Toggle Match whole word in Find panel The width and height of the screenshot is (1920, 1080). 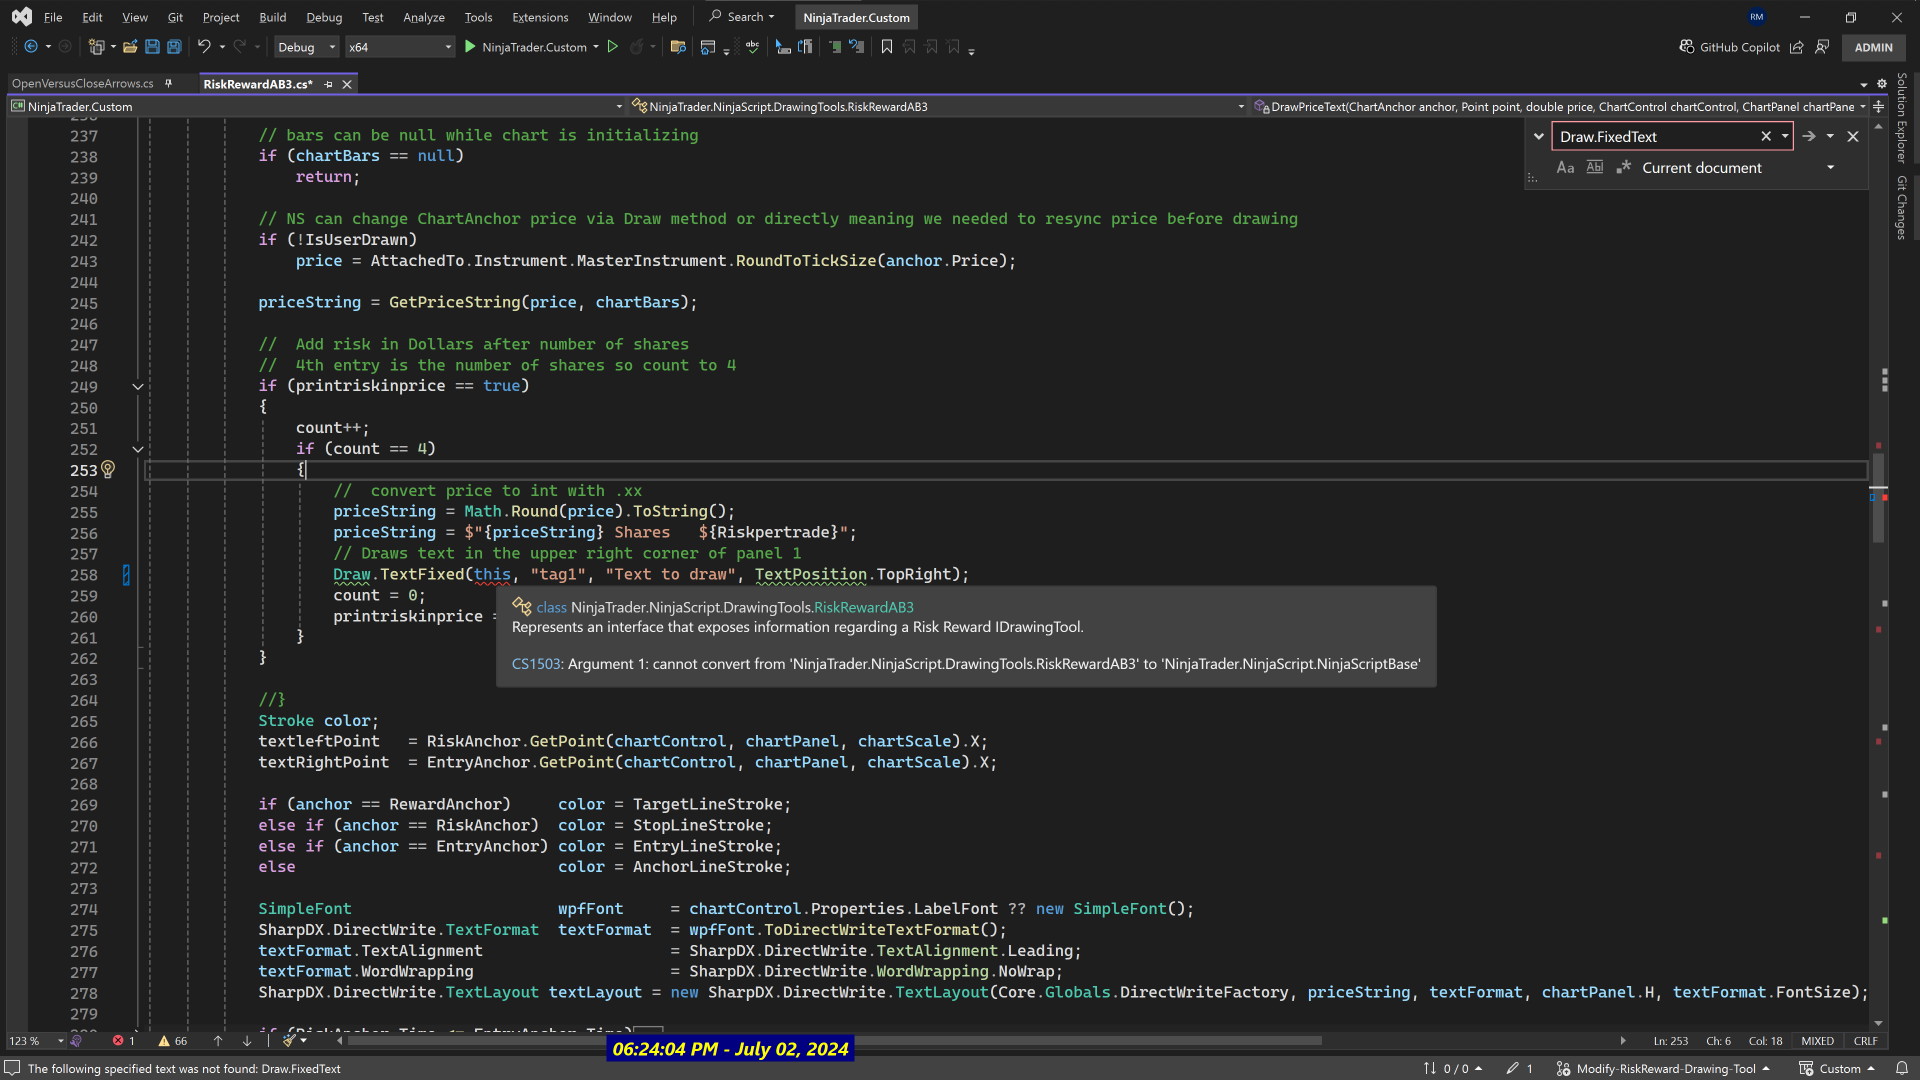pyautogui.click(x=1595, y=168)
